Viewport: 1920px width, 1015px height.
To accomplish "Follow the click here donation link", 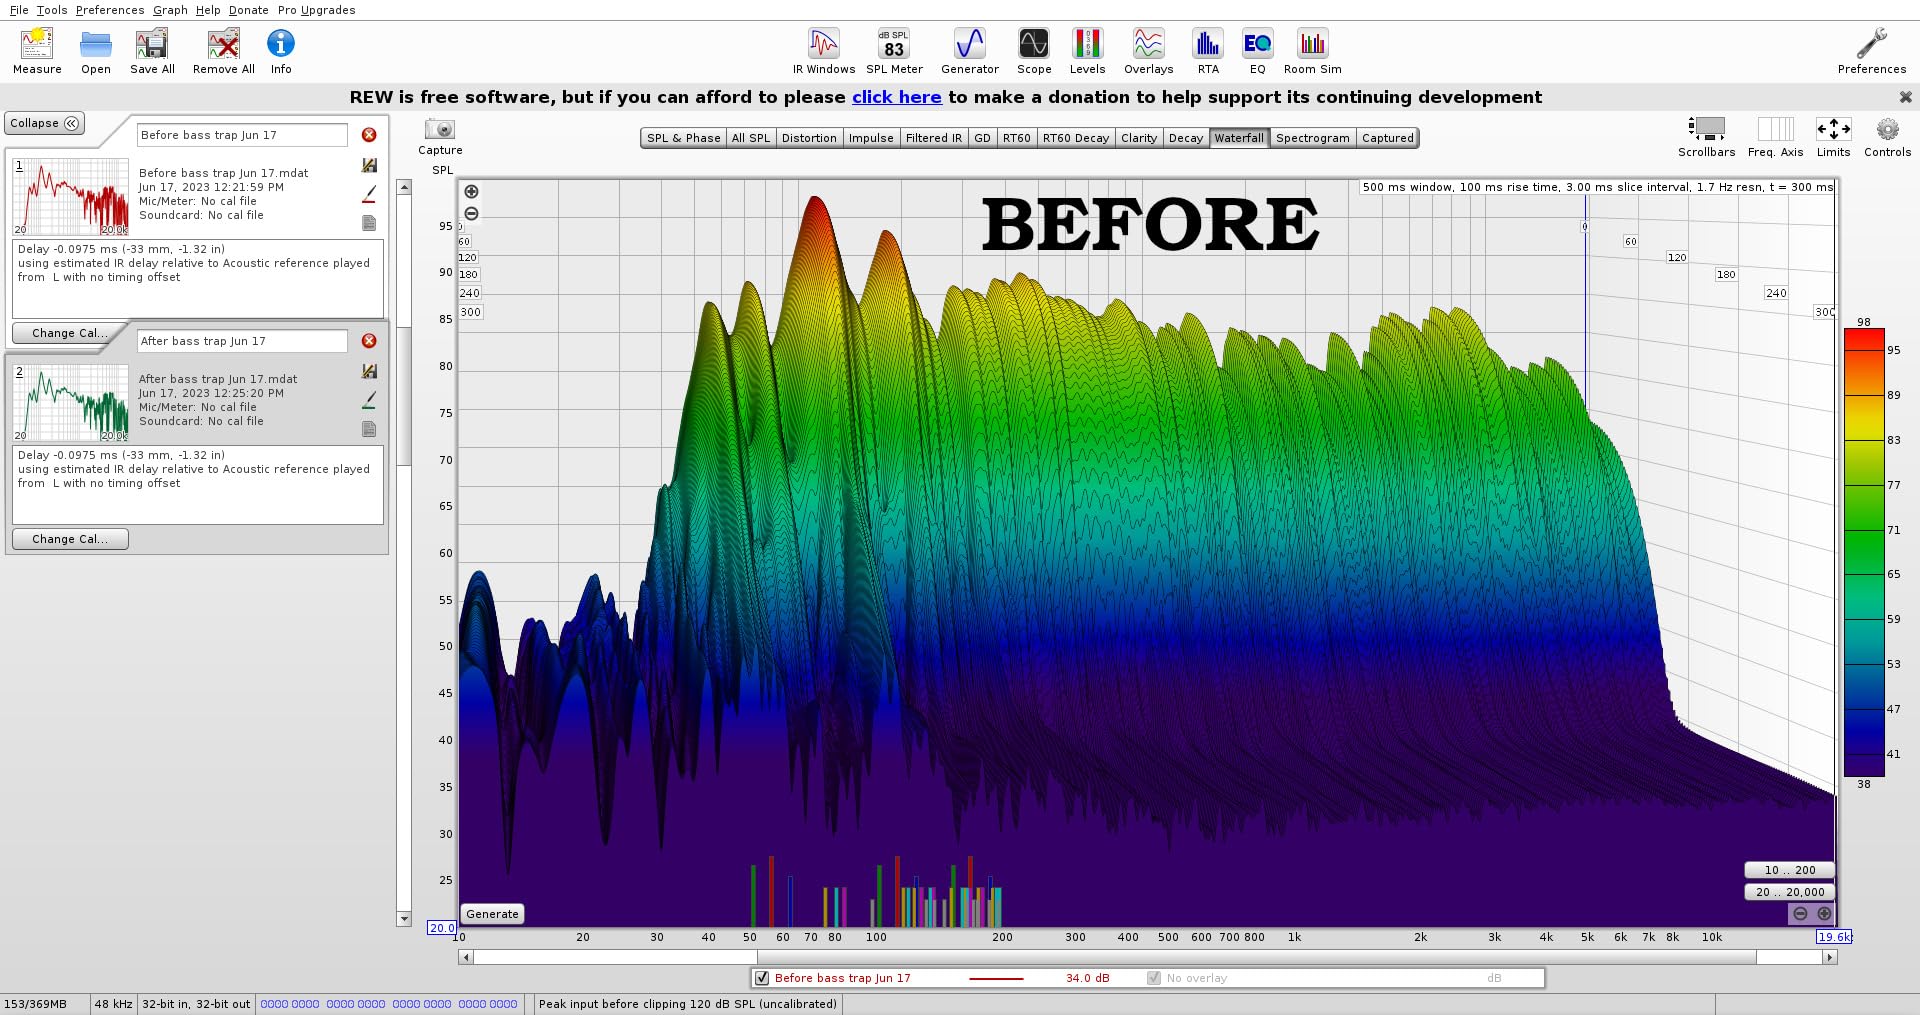I will tap(896, 97).
